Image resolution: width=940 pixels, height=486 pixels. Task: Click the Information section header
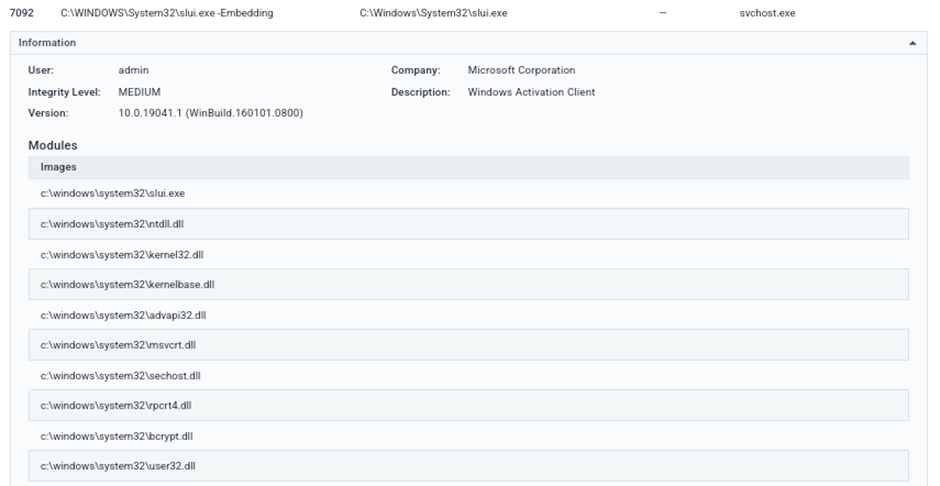(x=47, y=43)
